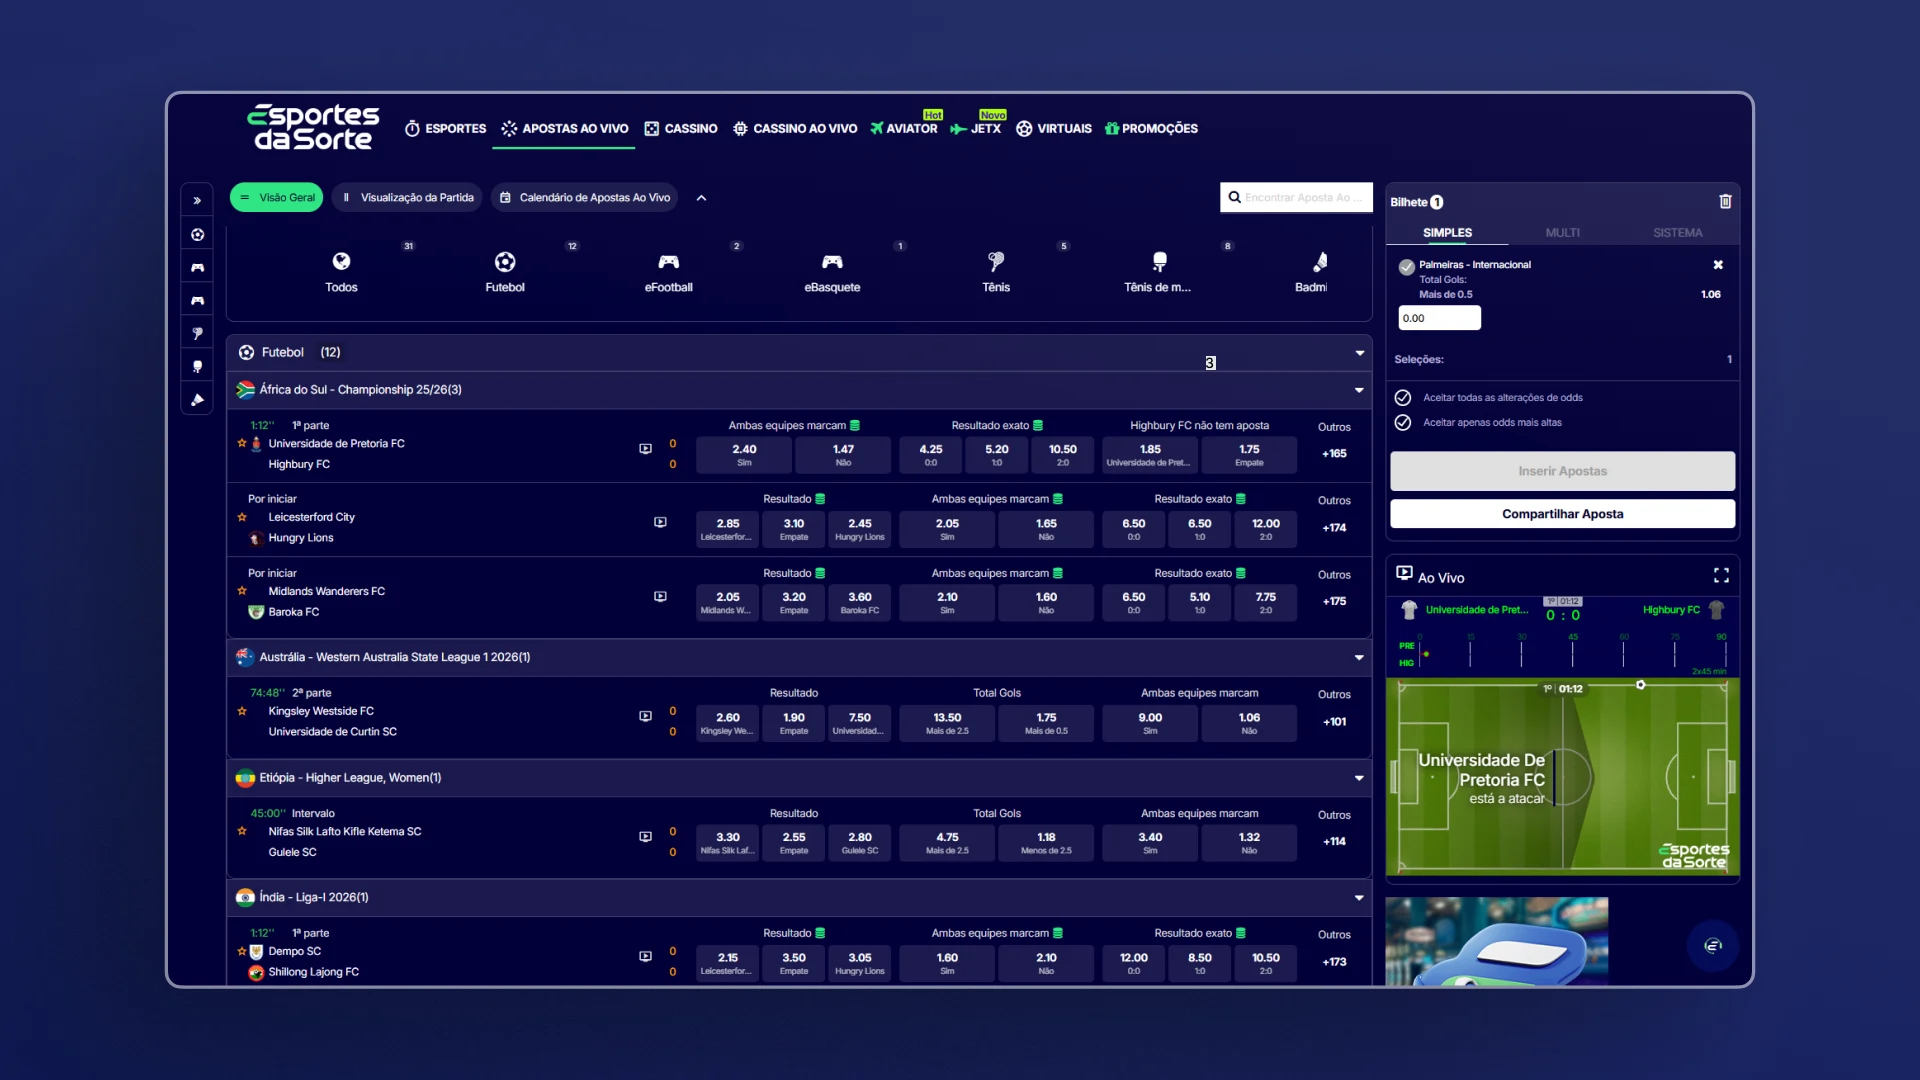Switch to MULTI tab in Bilhete

tap(1562, 233)
